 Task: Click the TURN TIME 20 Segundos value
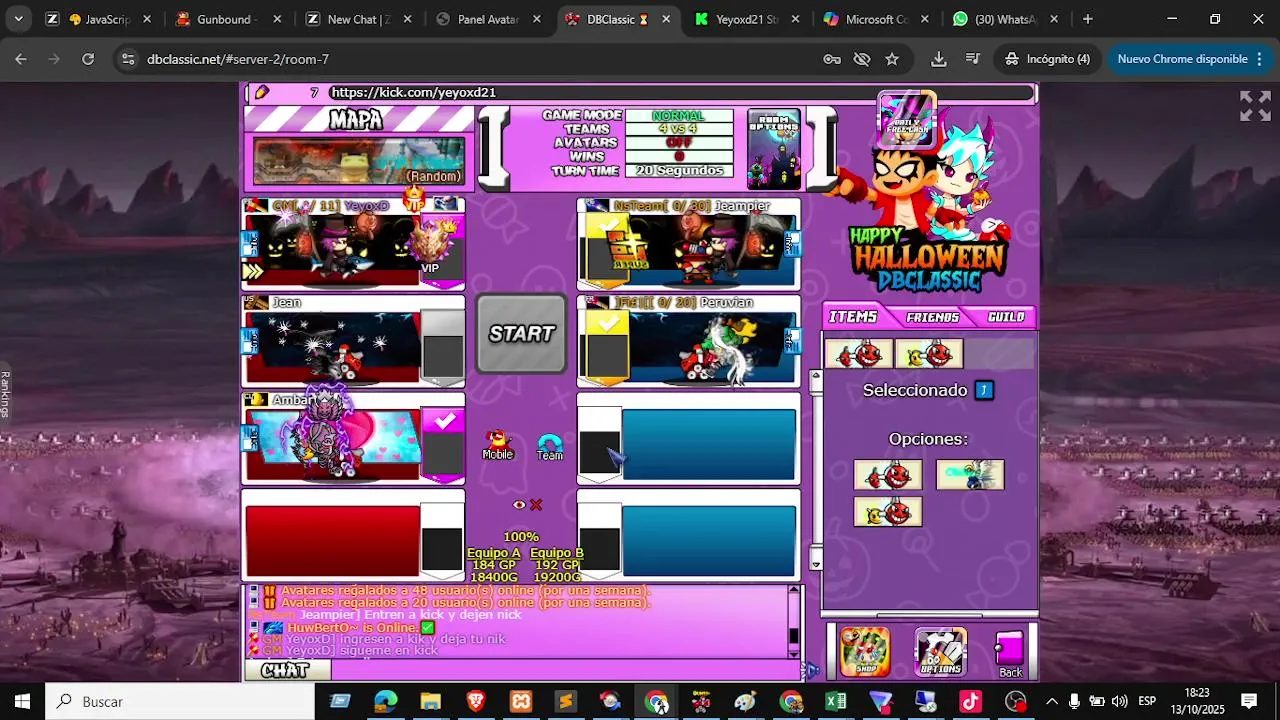click(x=679, y=171)
